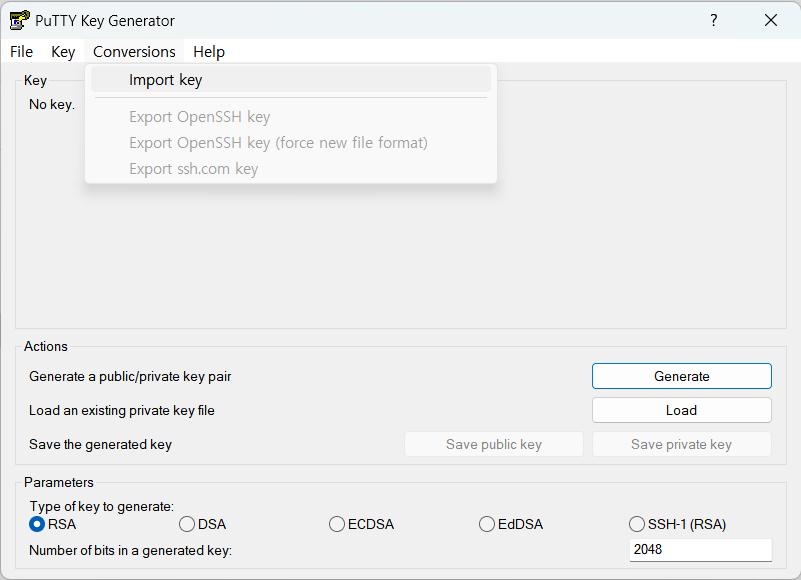Open the Help menu
801x580 pixels.
(x=209, y=52)
